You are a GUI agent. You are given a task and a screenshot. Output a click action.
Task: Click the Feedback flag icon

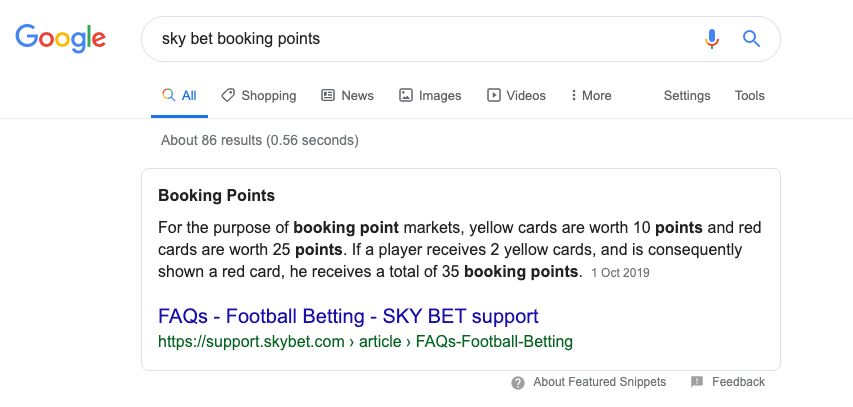tap(697, 381)
